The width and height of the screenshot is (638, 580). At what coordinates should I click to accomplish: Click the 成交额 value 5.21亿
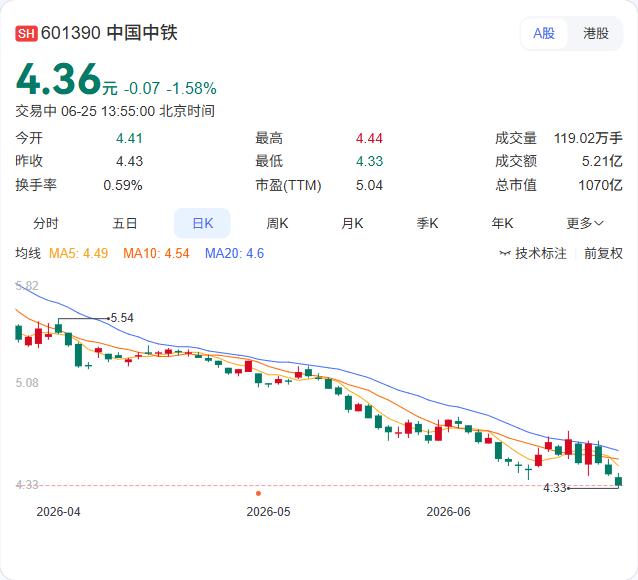tap(602, 161)
